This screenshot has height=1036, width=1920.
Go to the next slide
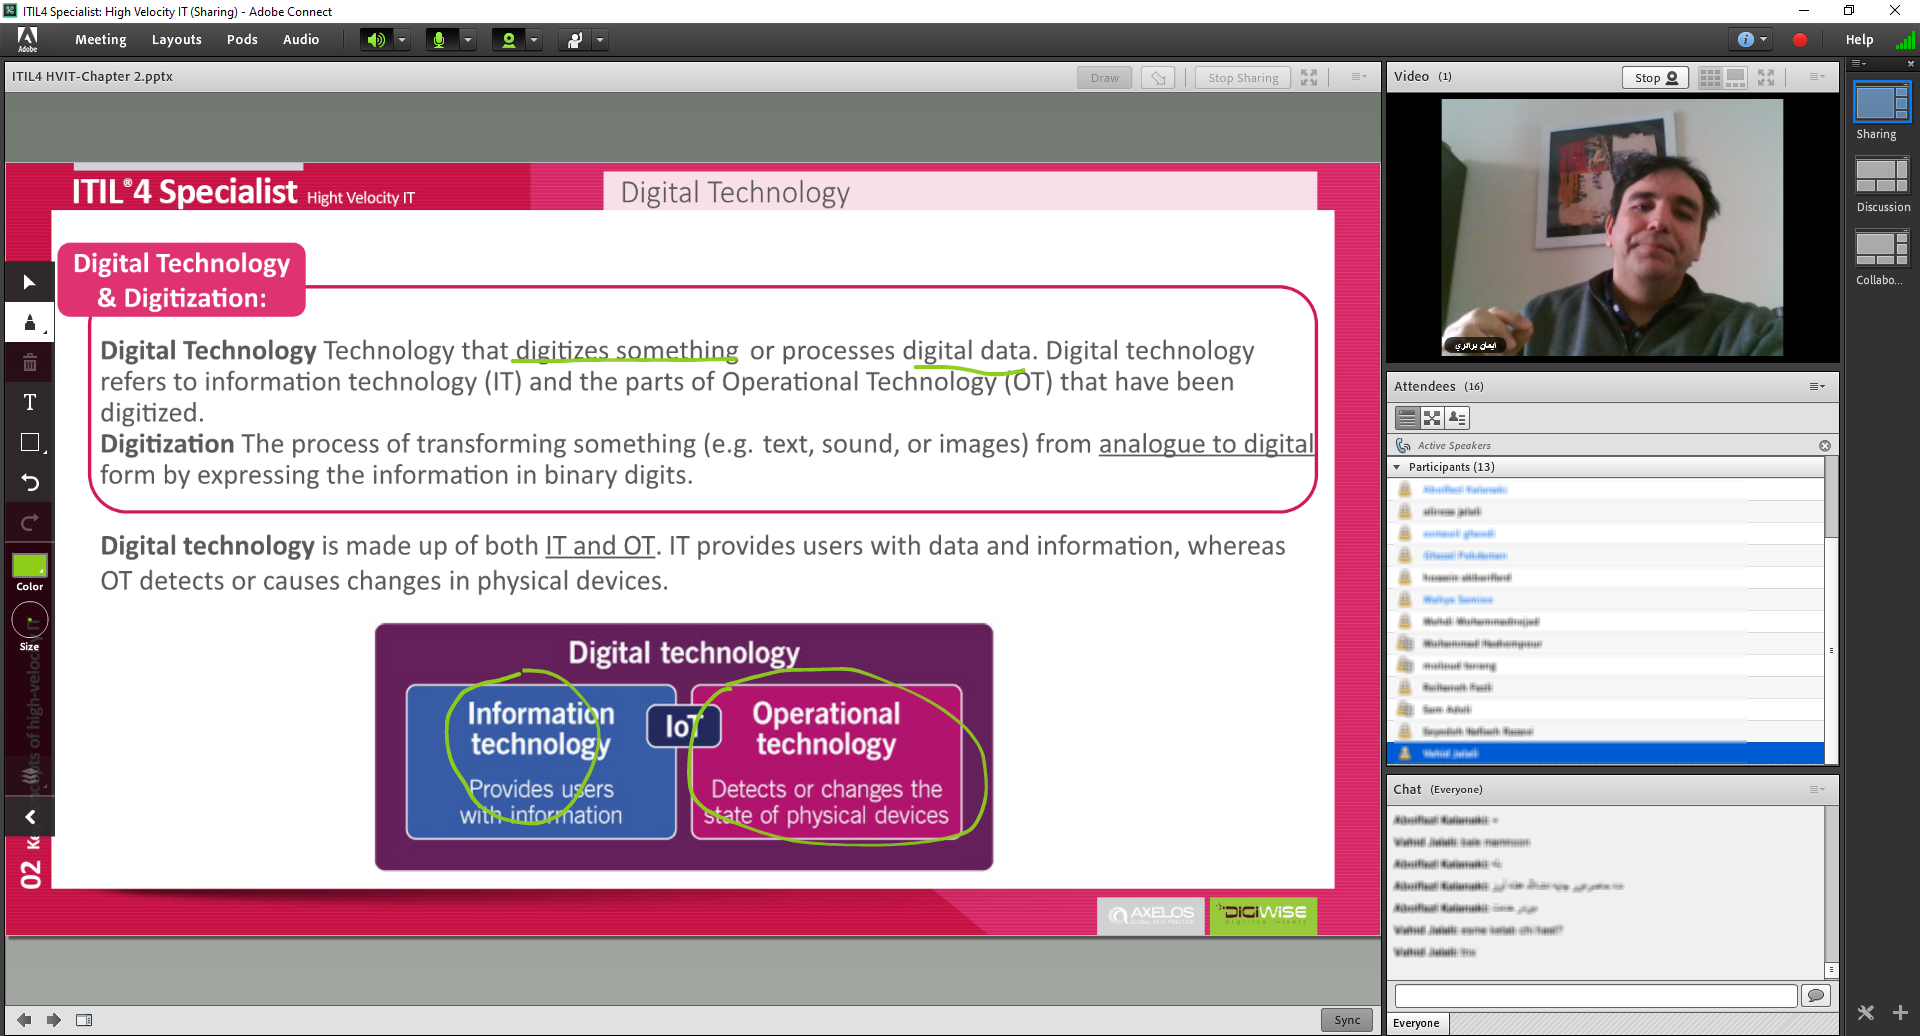click(x=54, y=1021)
